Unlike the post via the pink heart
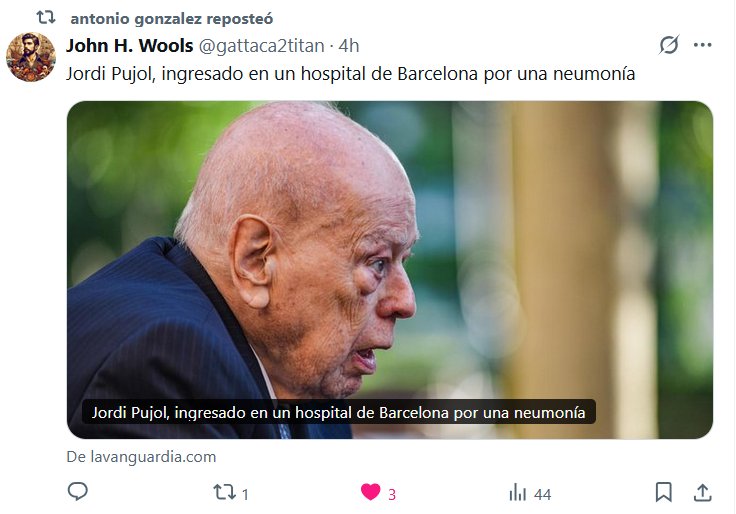Viewport: 736px width, 514px height. click(x=370, y=492)
